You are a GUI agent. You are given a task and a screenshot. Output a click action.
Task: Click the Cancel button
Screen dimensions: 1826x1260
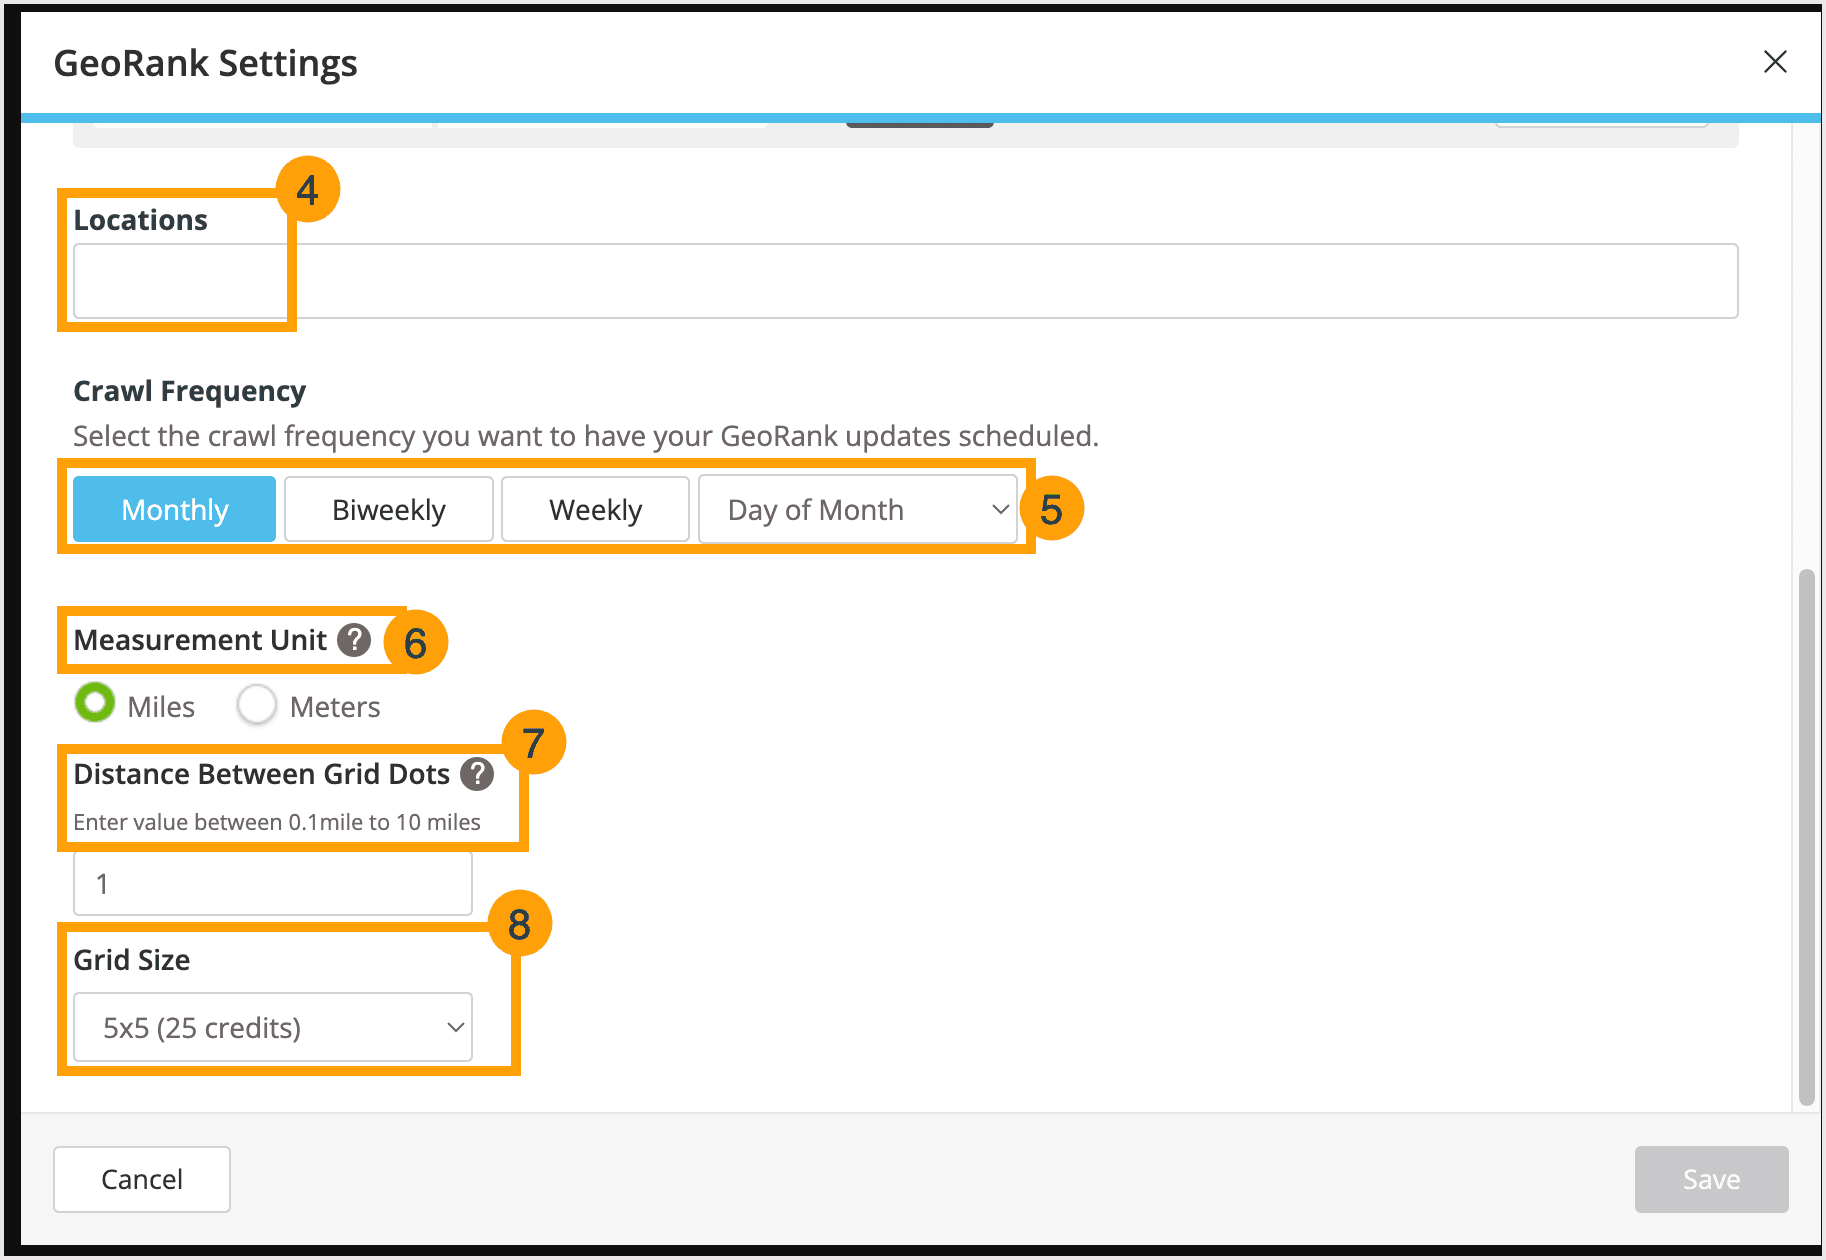point(141,1179)
